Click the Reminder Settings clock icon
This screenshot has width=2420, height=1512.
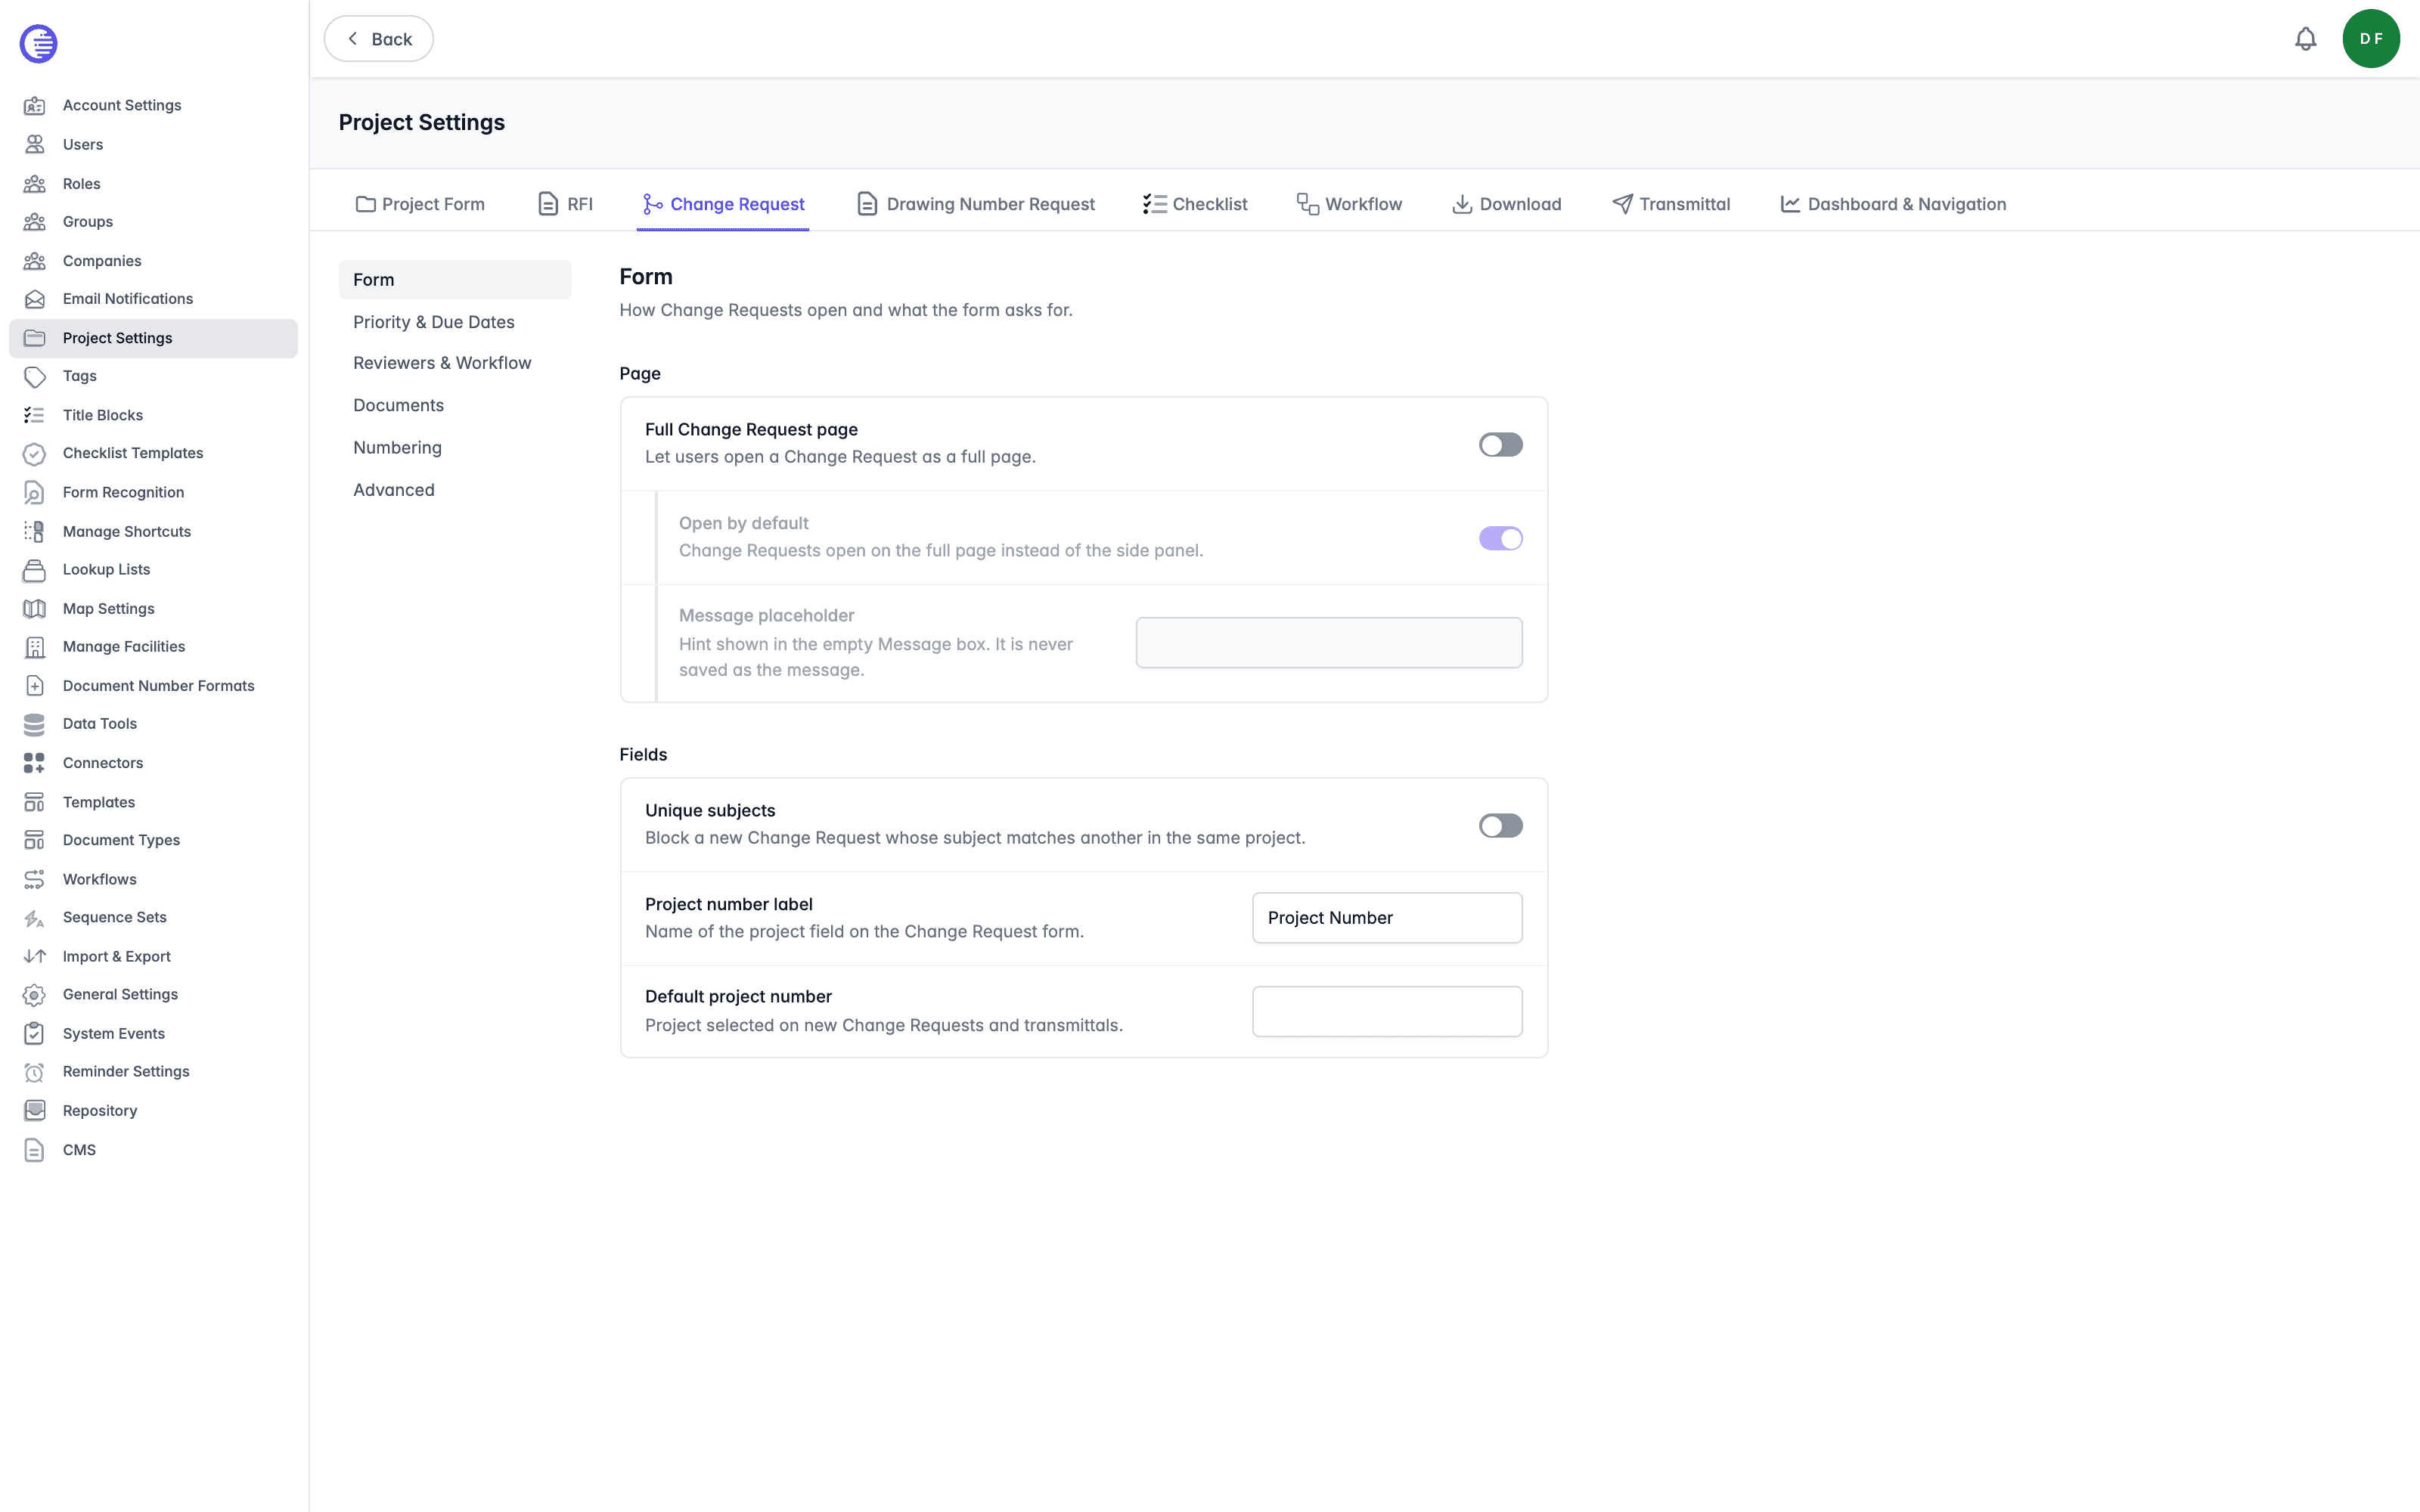(35, 1072)
